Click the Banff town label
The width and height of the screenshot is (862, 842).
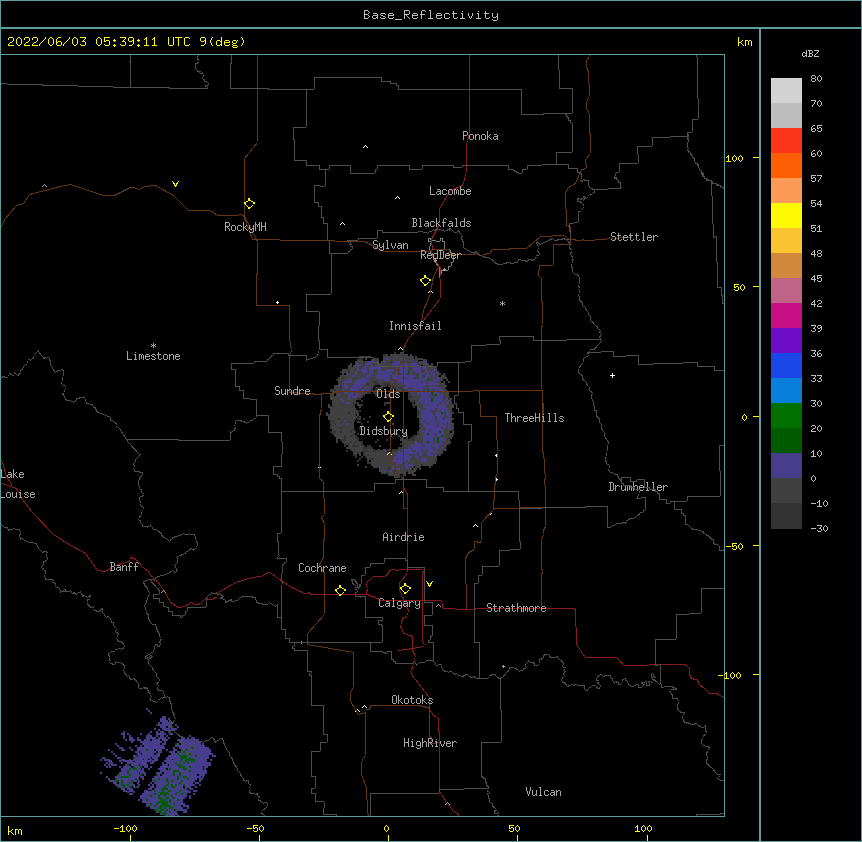124,567
